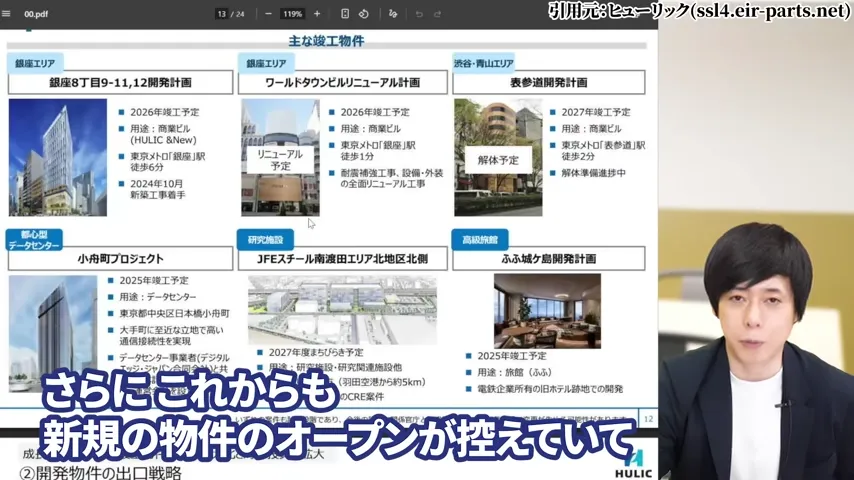Click the 研究施設 tag
Screen dimensions: 854x480
pos(265,240)
